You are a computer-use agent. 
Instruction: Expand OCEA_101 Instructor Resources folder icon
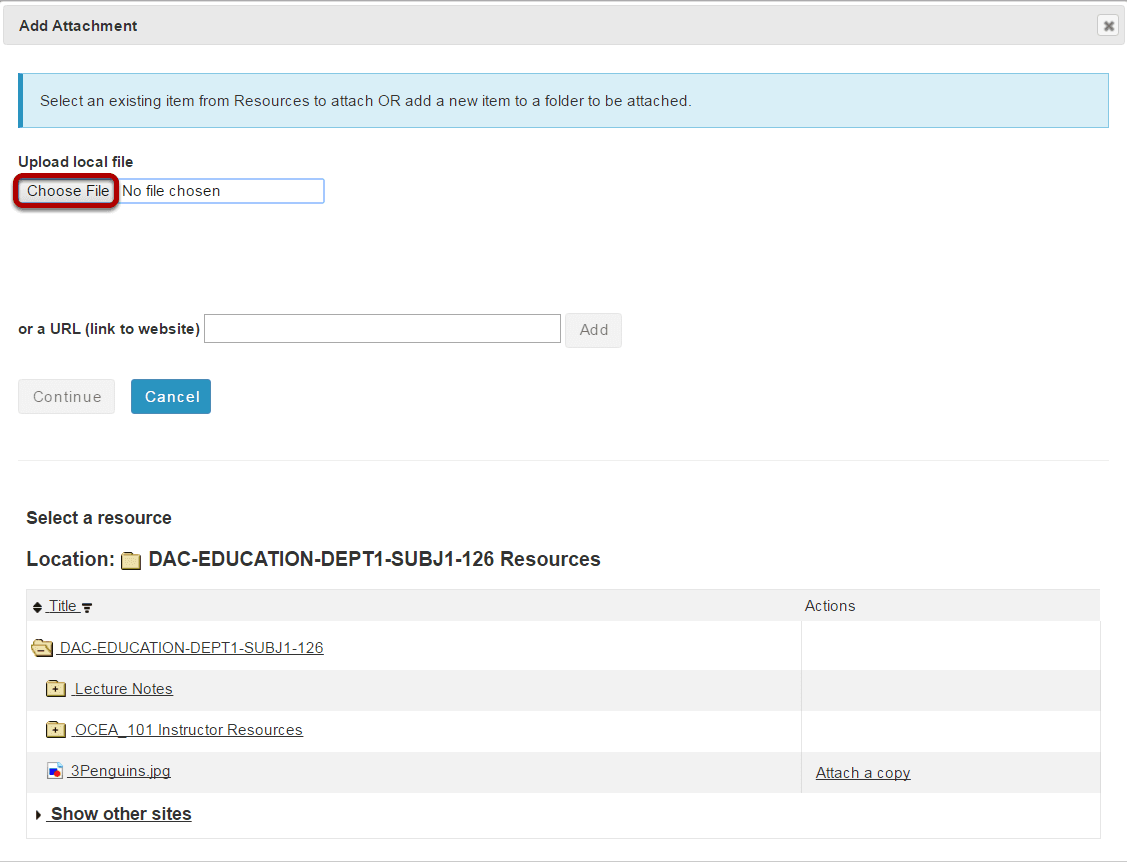point(55,730)
